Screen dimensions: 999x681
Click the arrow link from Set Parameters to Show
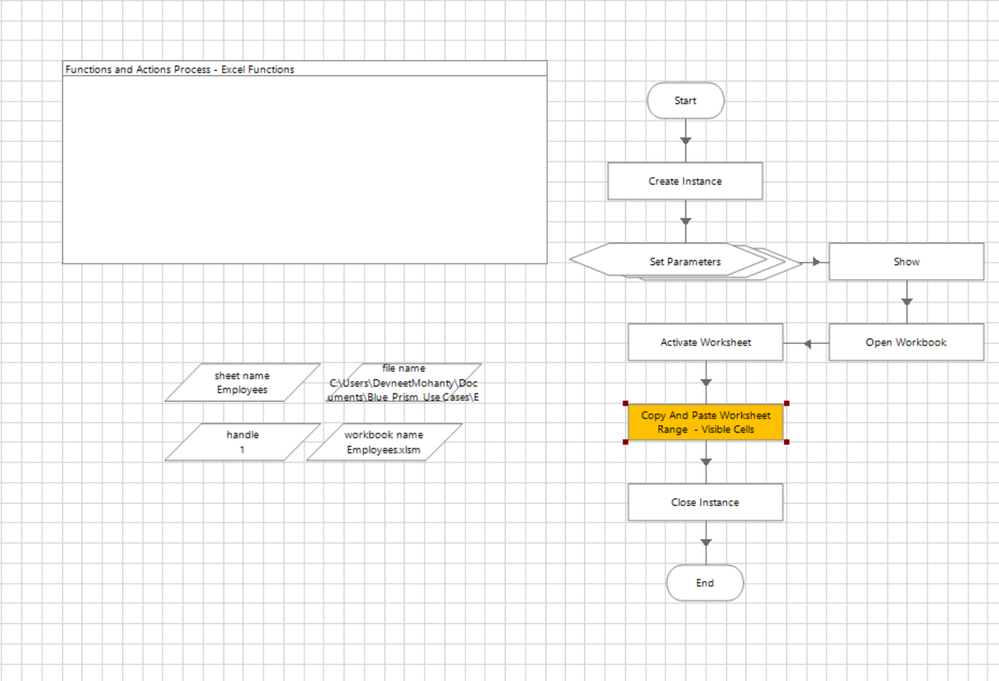point(815,262)
